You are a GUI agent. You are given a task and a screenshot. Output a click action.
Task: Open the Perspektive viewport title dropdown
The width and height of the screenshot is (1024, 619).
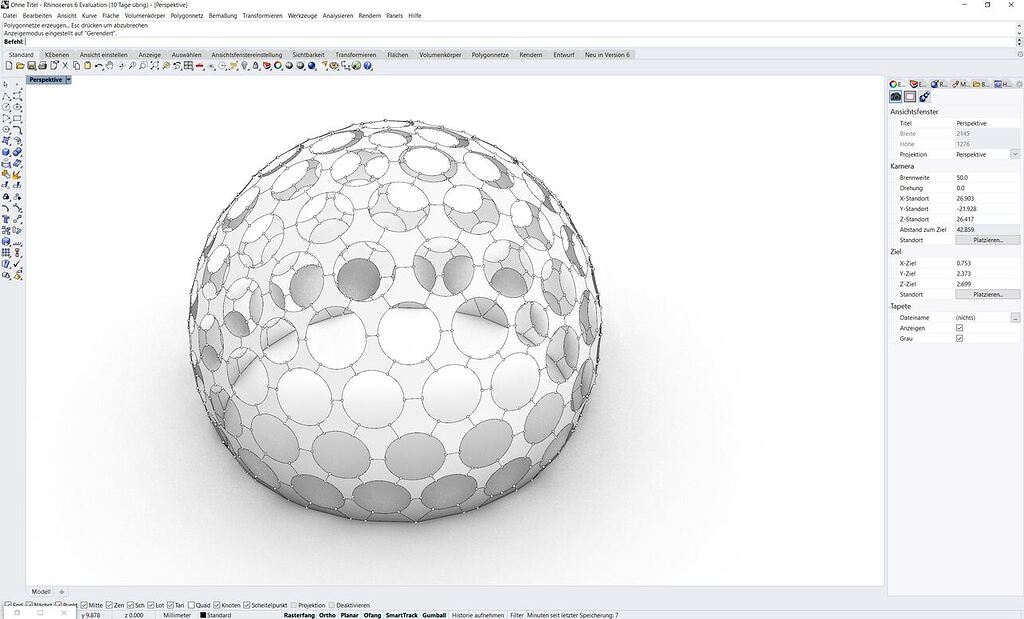pos(67,79)
